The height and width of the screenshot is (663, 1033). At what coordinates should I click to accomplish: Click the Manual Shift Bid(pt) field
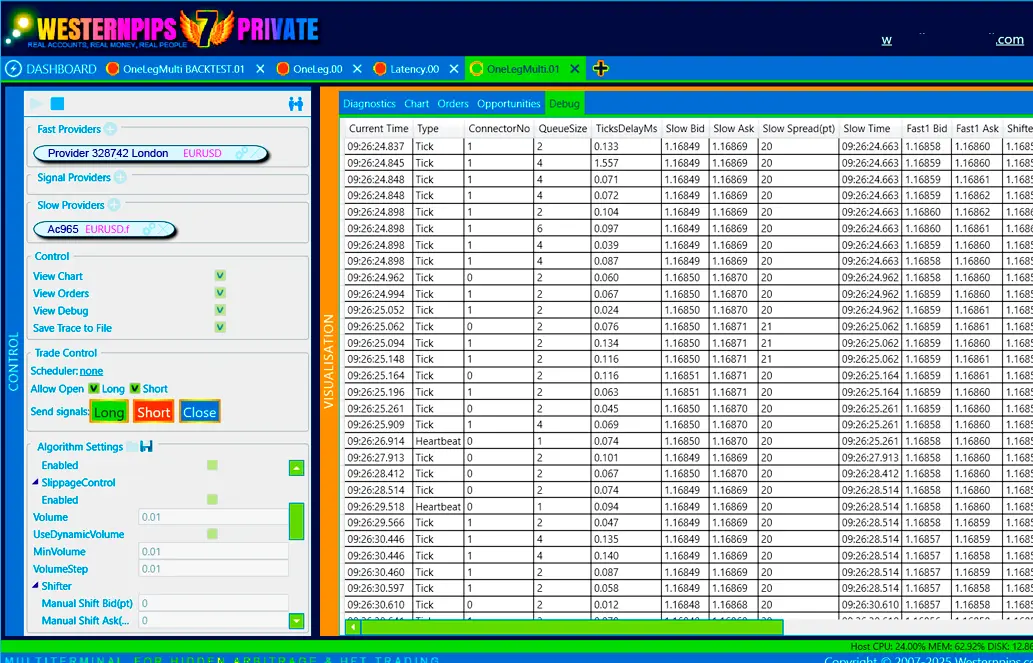(213, 602)
